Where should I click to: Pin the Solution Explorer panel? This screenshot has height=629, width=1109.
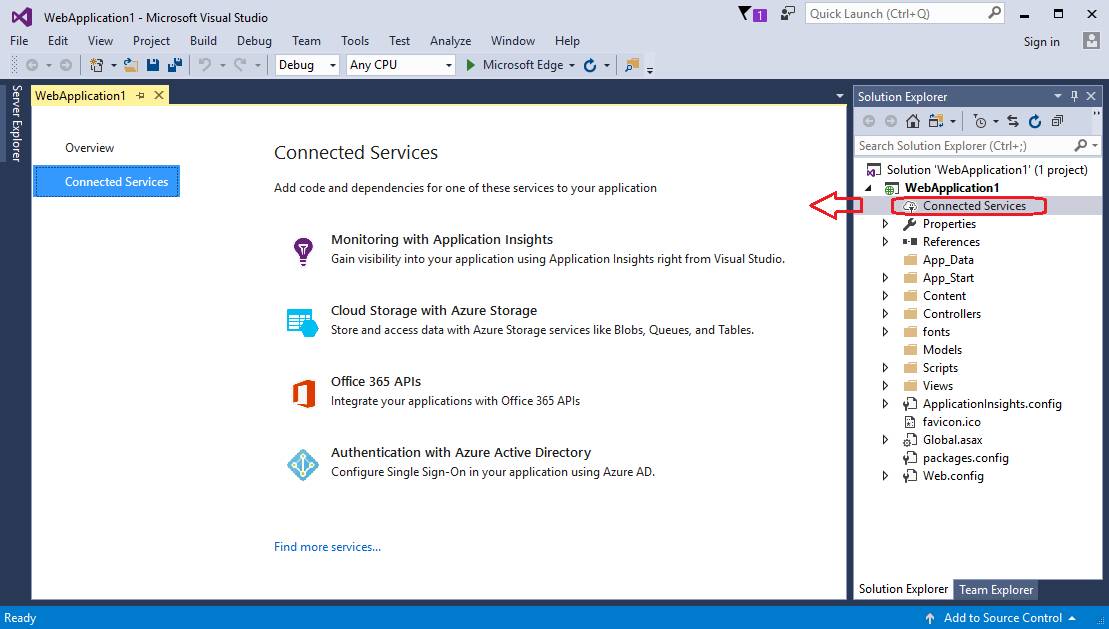(1073, 96)
